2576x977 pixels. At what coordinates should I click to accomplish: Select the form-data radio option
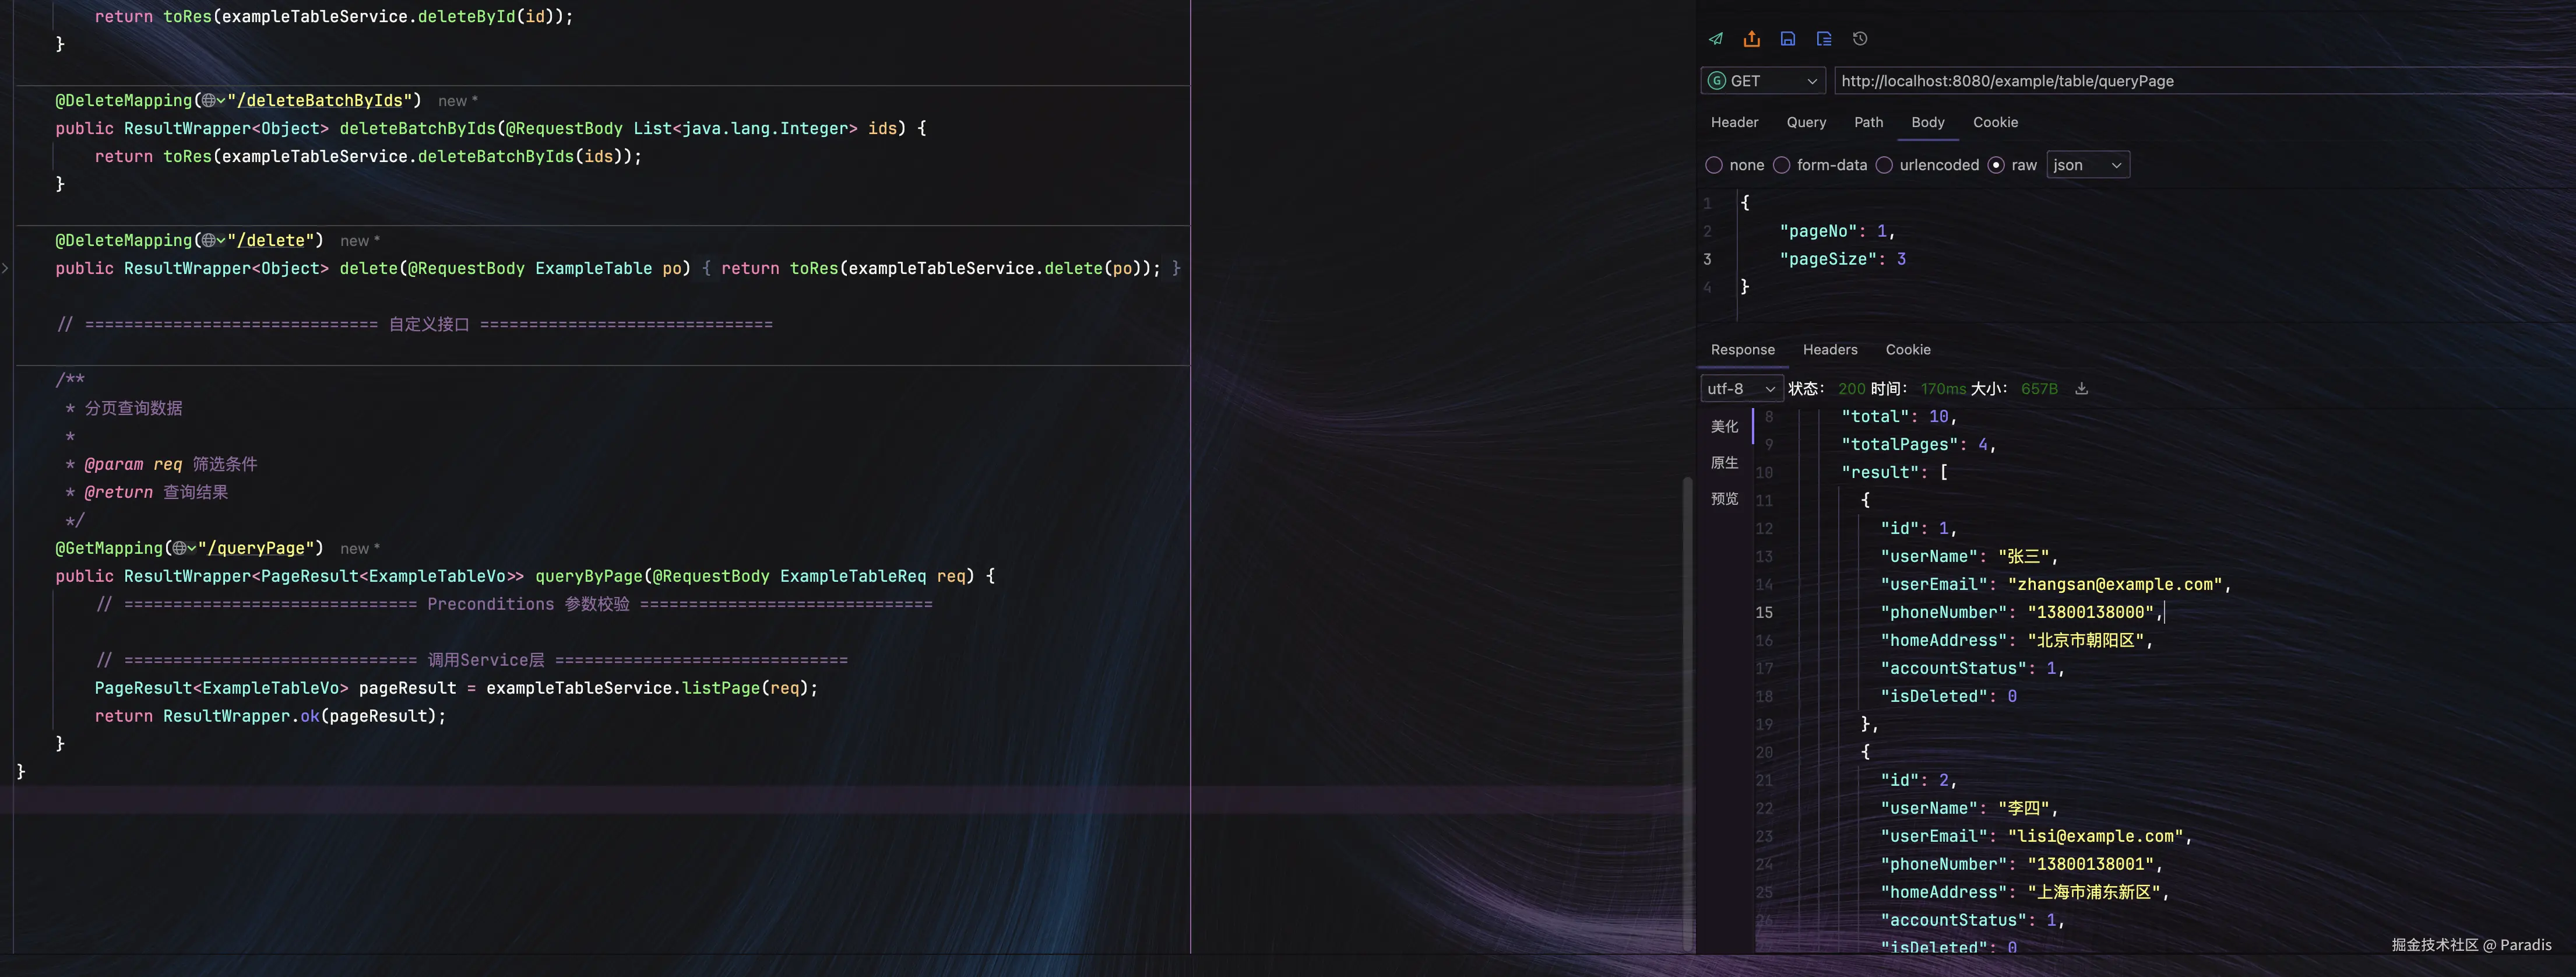tap(1781, 165)
